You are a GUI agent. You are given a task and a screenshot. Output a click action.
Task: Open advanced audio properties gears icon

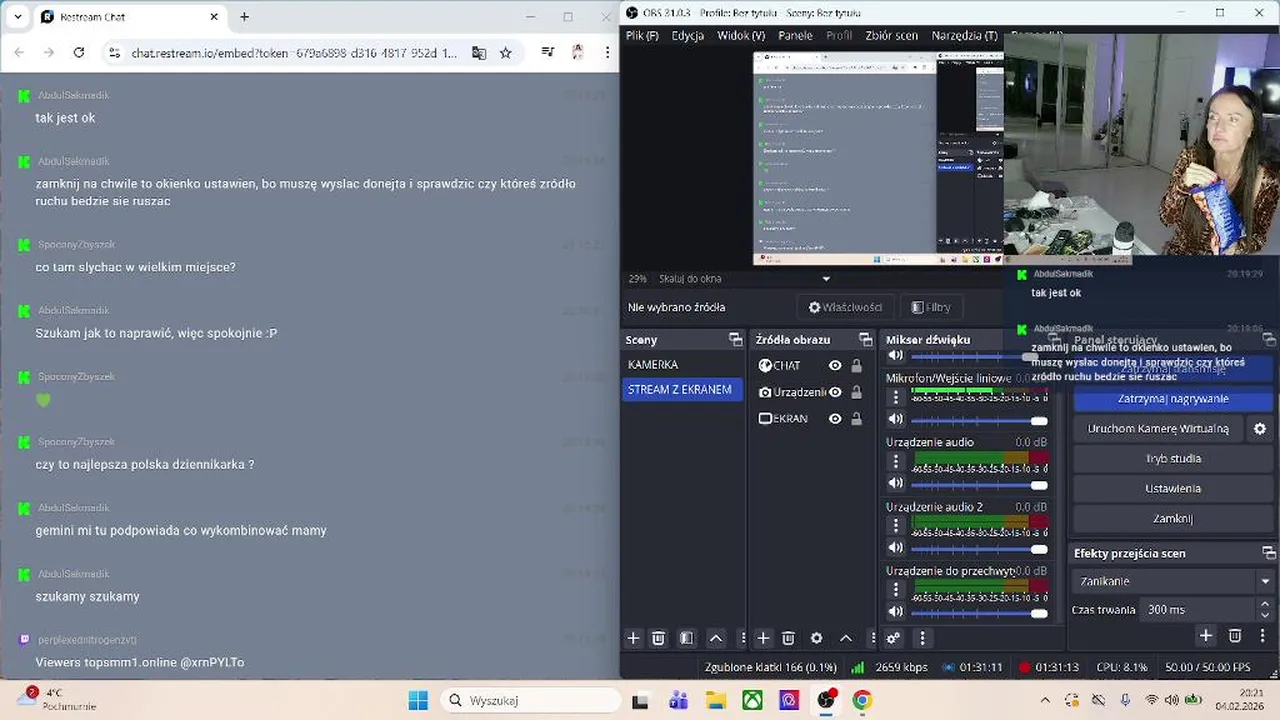click(x=893, y=638)
